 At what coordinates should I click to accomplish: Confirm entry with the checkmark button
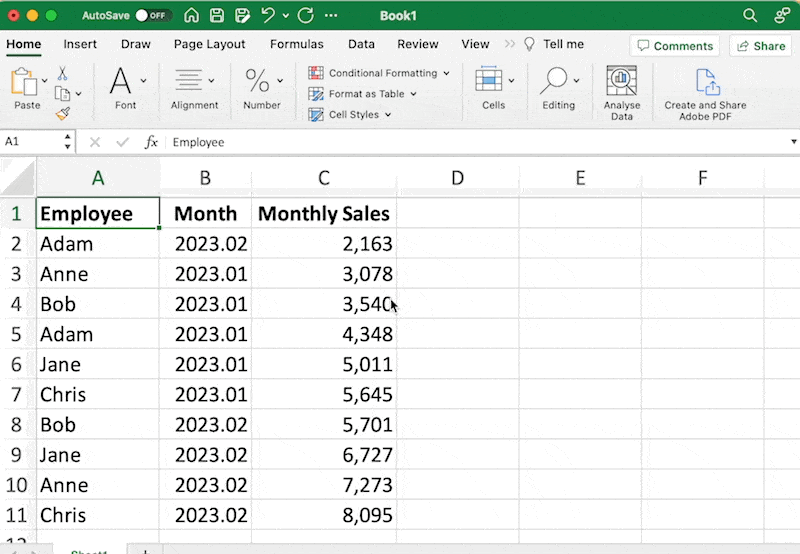(122, 142)
